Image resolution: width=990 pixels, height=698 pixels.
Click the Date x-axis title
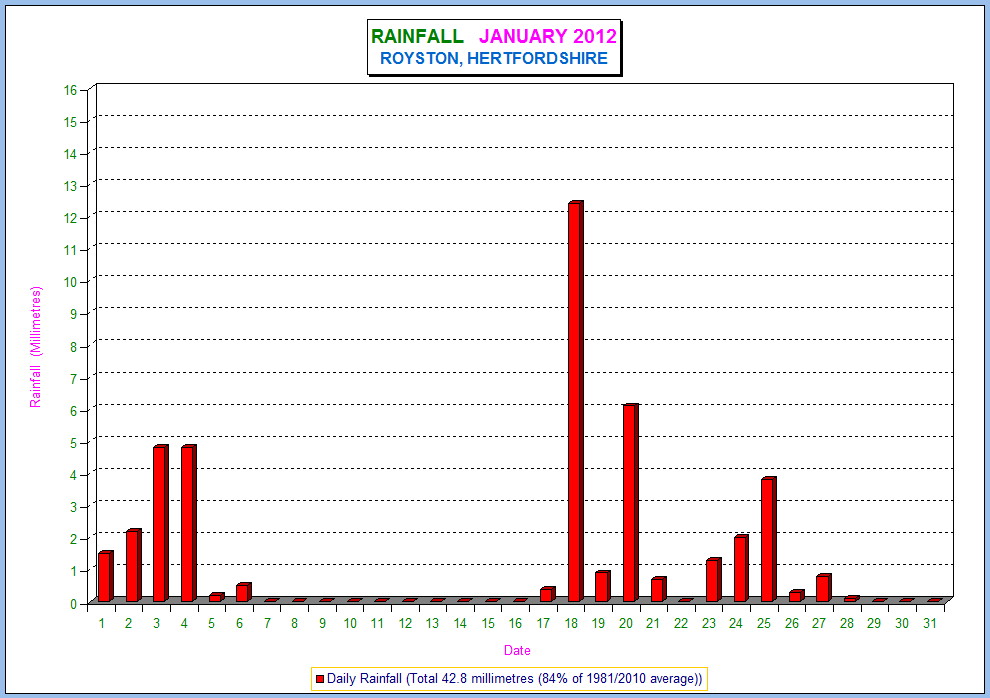click(517, 651)
